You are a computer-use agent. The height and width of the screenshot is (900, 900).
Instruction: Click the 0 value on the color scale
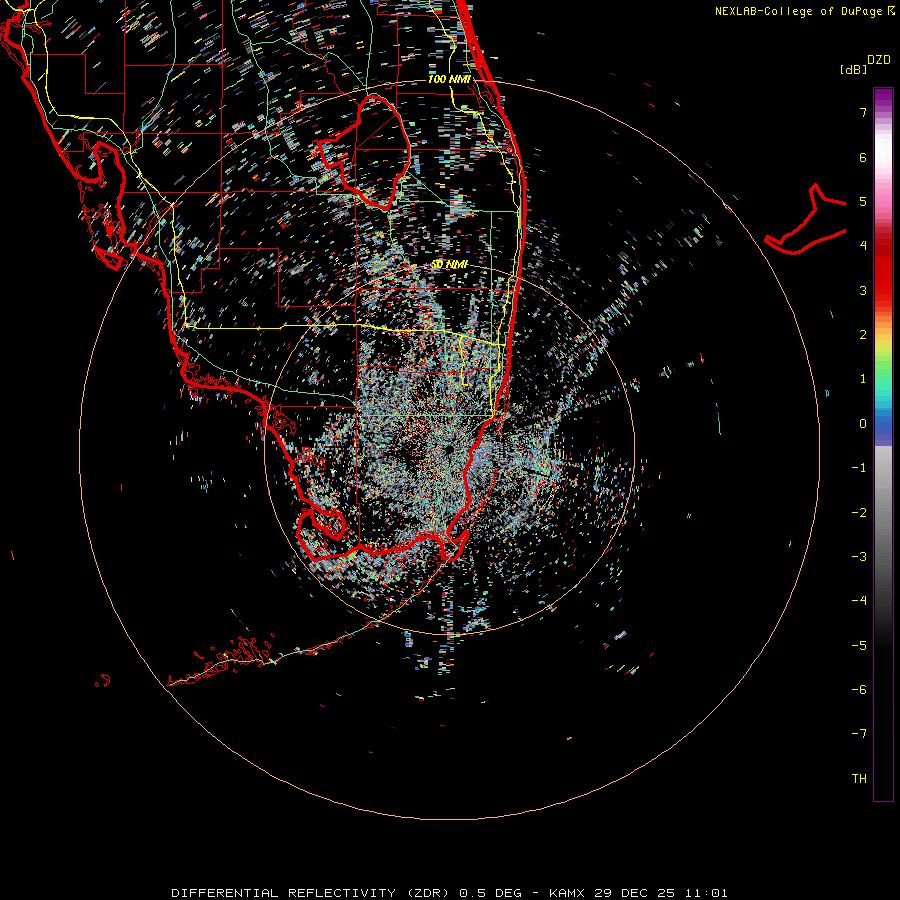(x=863, y=424)
